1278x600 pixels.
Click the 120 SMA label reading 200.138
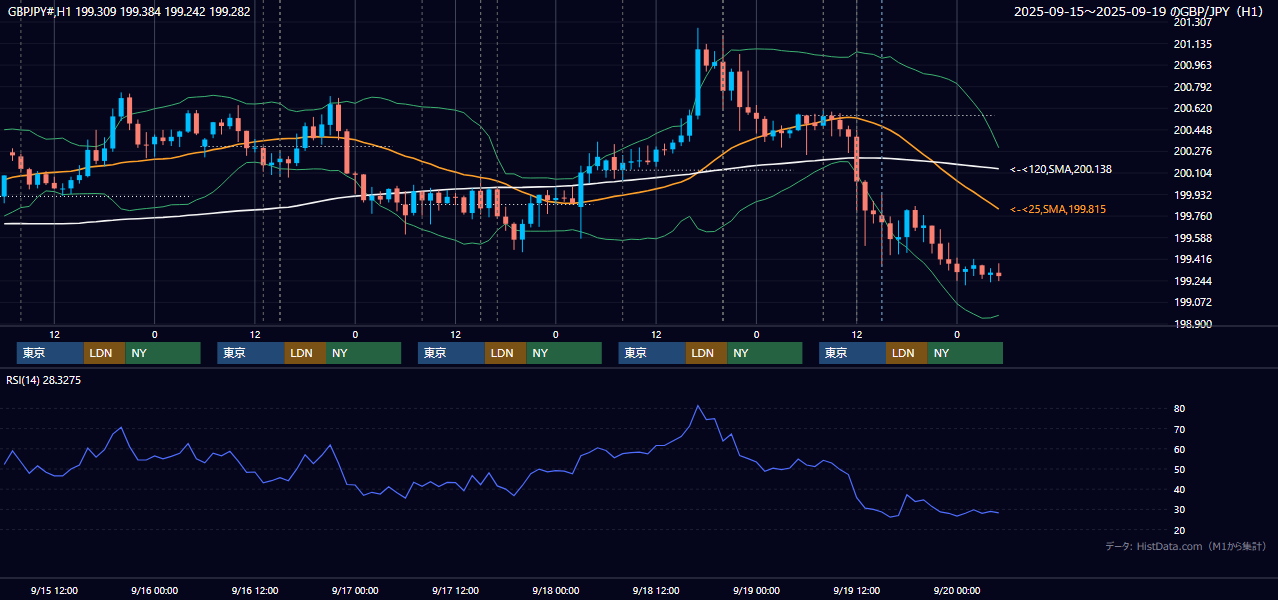click(1061, 170)
